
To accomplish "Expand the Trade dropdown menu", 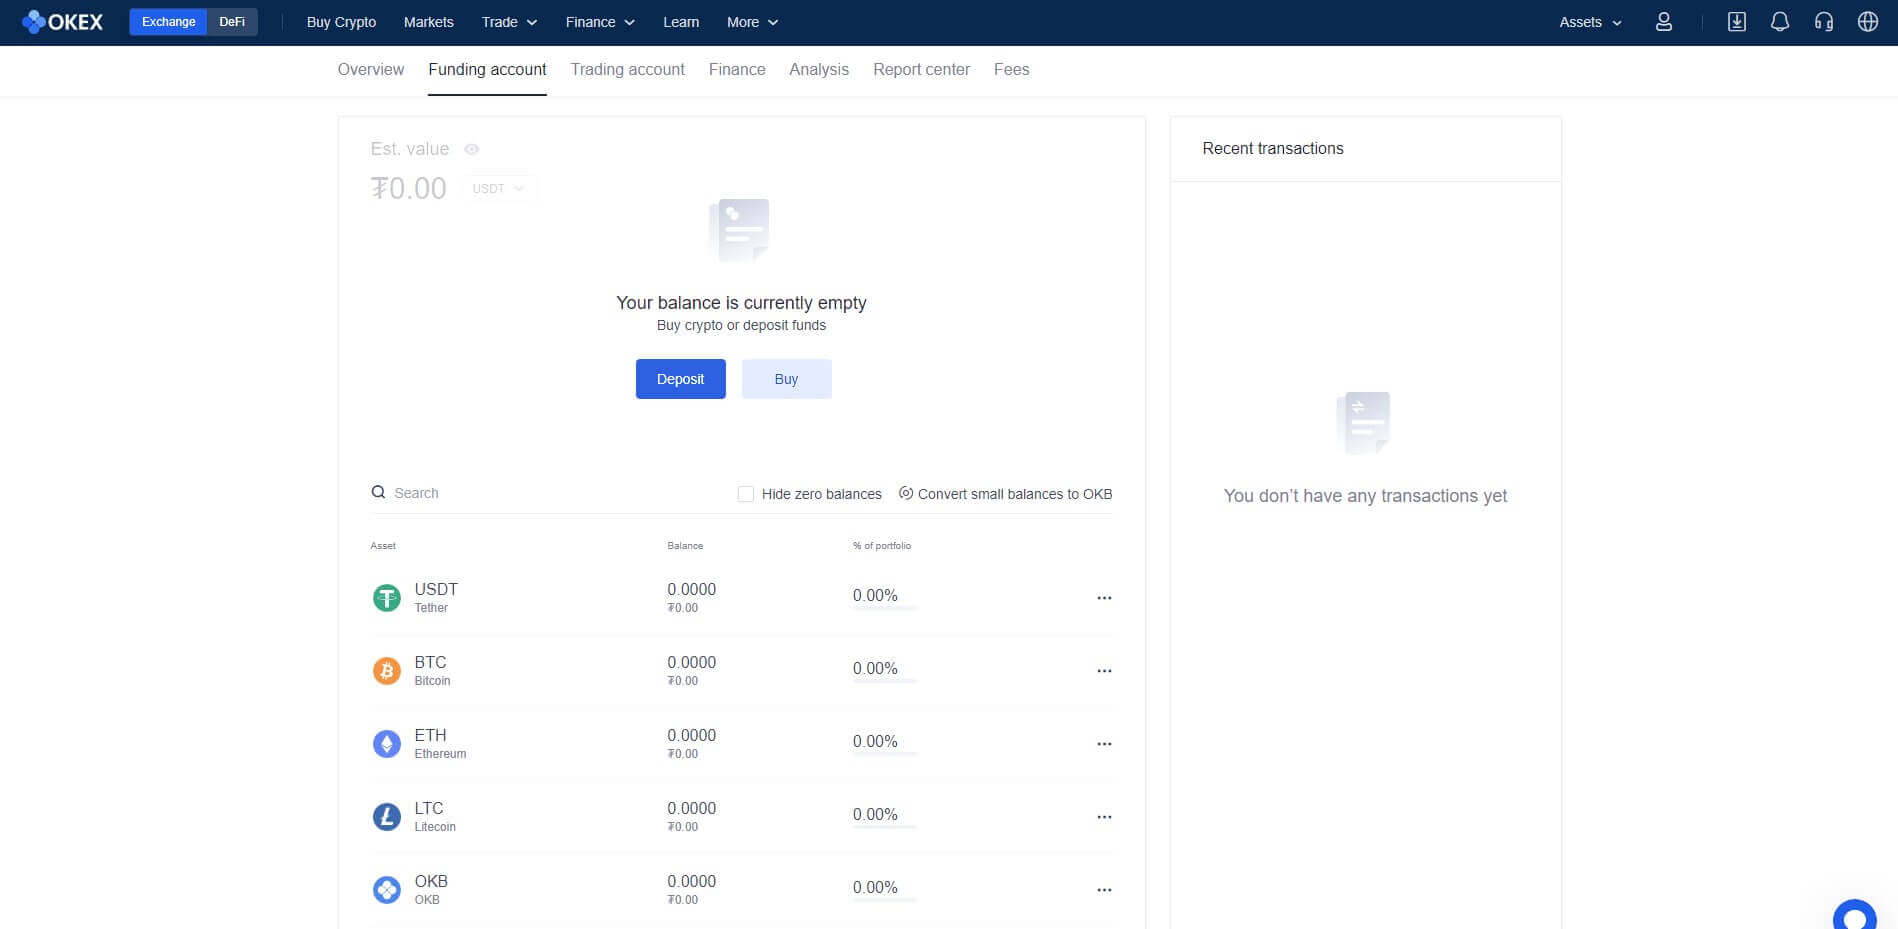I will tap(509, 22).
